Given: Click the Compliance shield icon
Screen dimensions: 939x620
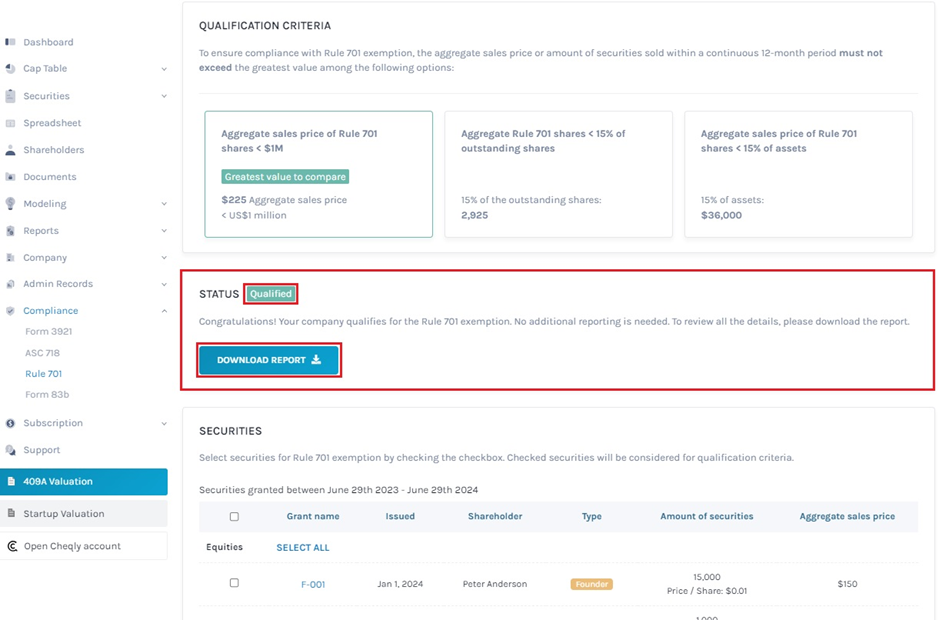Looking at the screenshot, I should (x=10, y=311).
